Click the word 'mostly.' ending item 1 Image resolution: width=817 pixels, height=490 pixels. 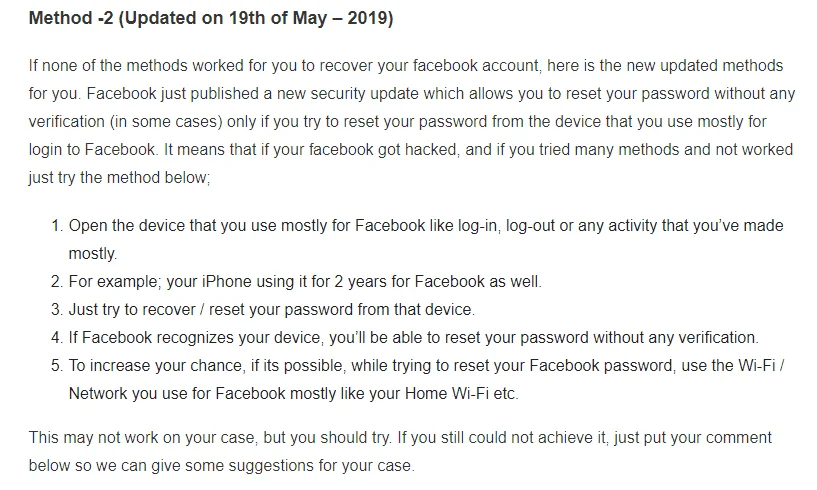click(x=93, y=254)
